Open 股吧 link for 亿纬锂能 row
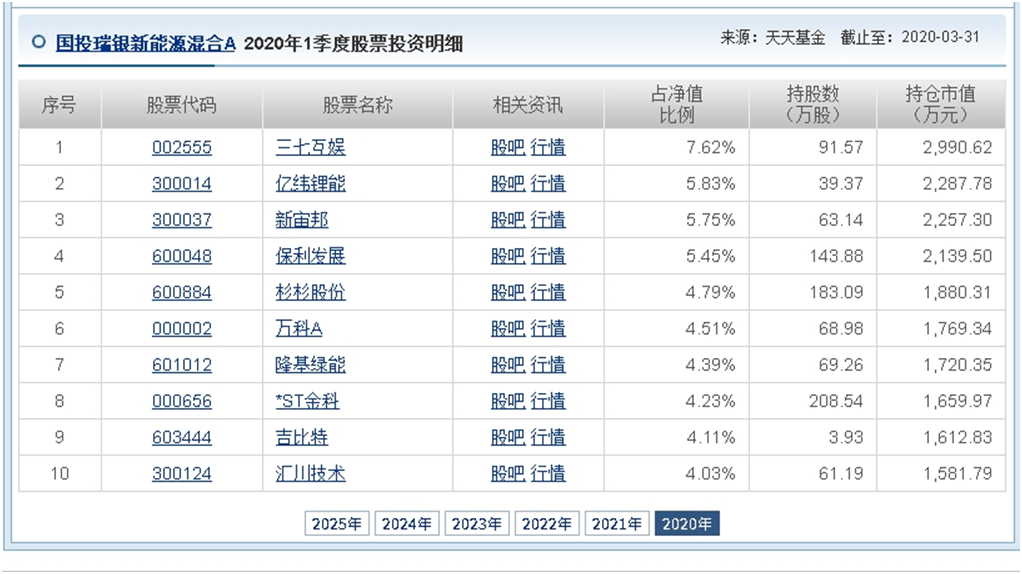The width and height of the screenshot is (1022, 574). click(x=508, y=184)
